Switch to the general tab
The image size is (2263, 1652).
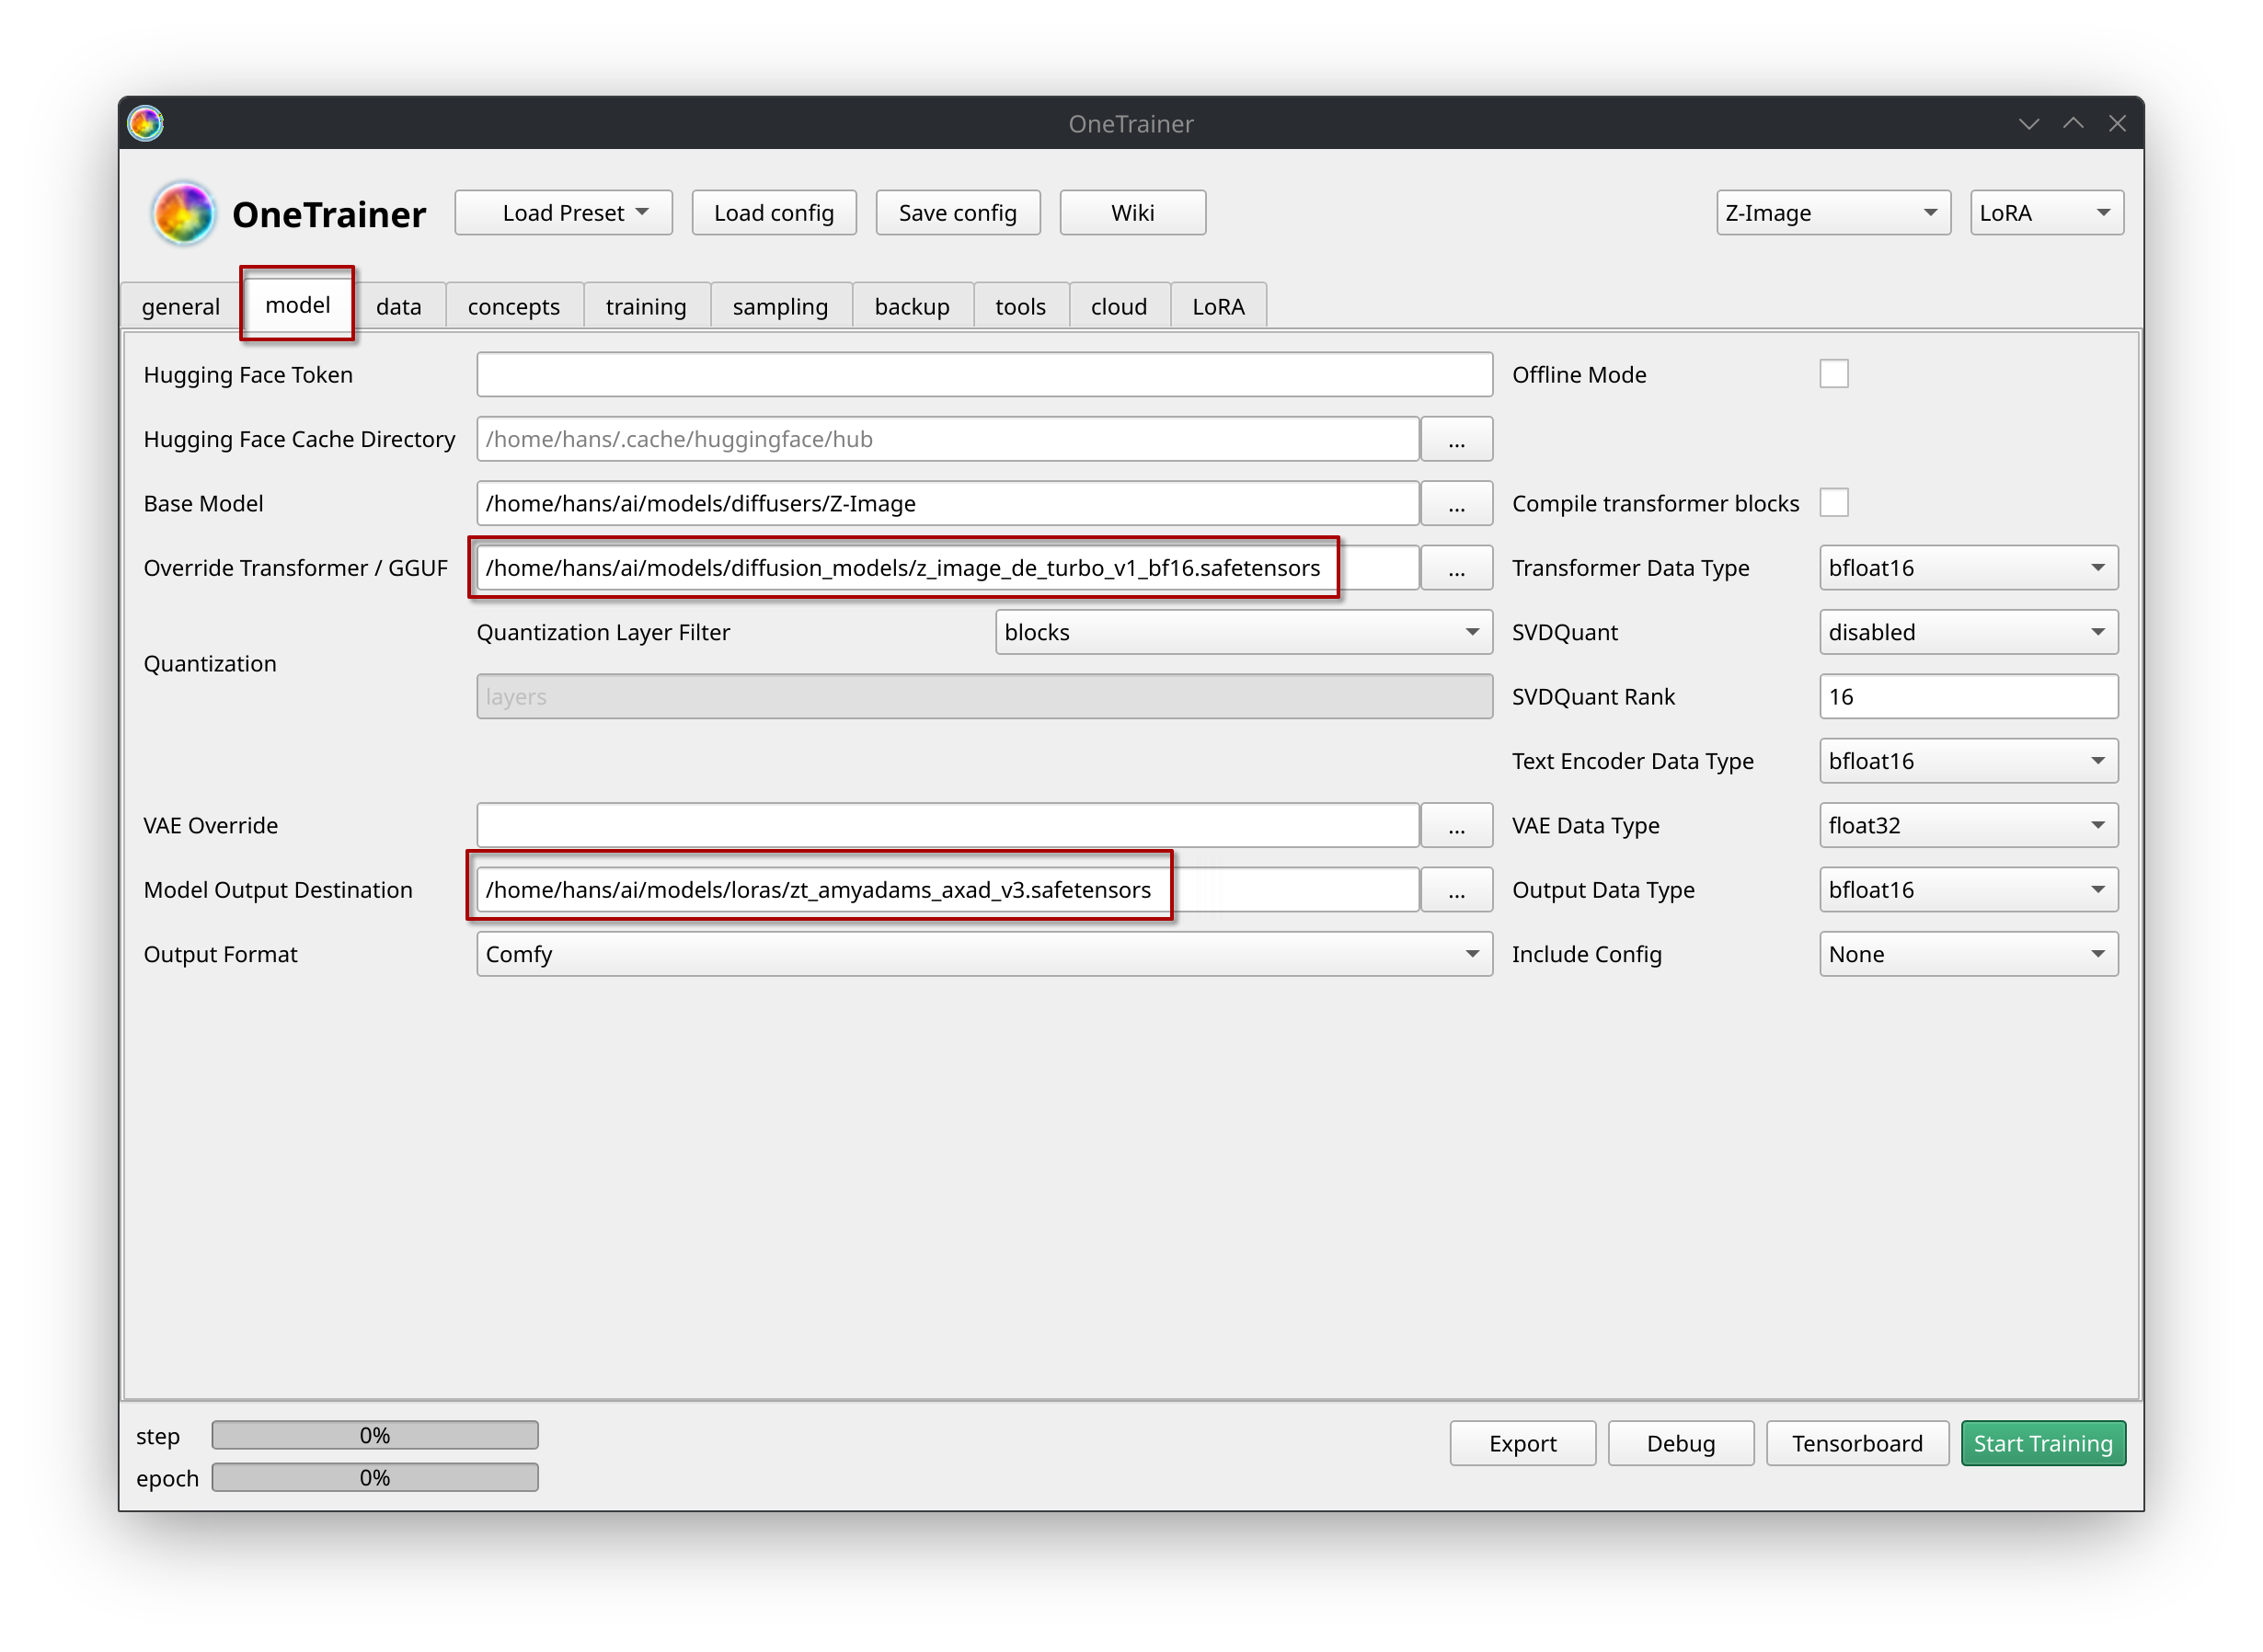(x=180, y=306)
